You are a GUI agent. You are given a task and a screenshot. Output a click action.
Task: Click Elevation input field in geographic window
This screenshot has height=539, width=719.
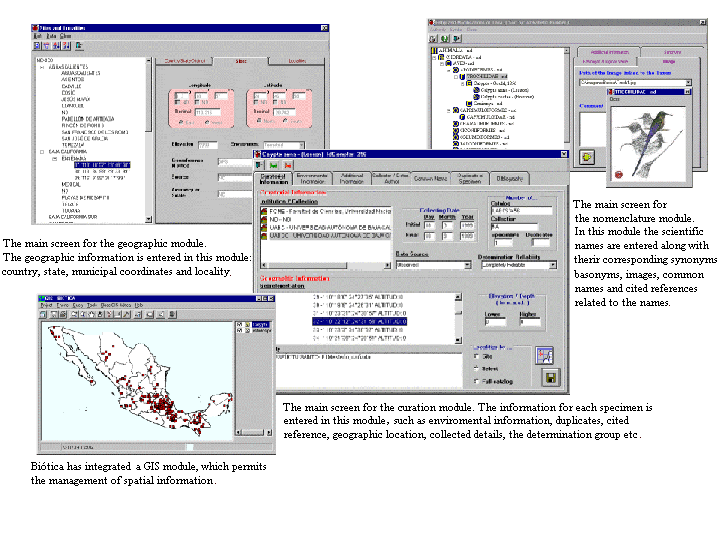[208, 145]
